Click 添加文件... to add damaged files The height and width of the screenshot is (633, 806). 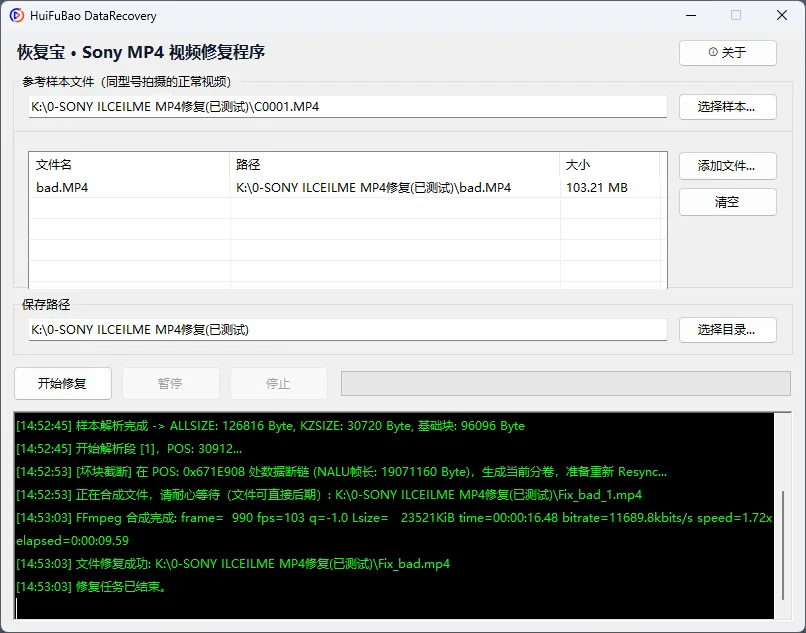727,166
